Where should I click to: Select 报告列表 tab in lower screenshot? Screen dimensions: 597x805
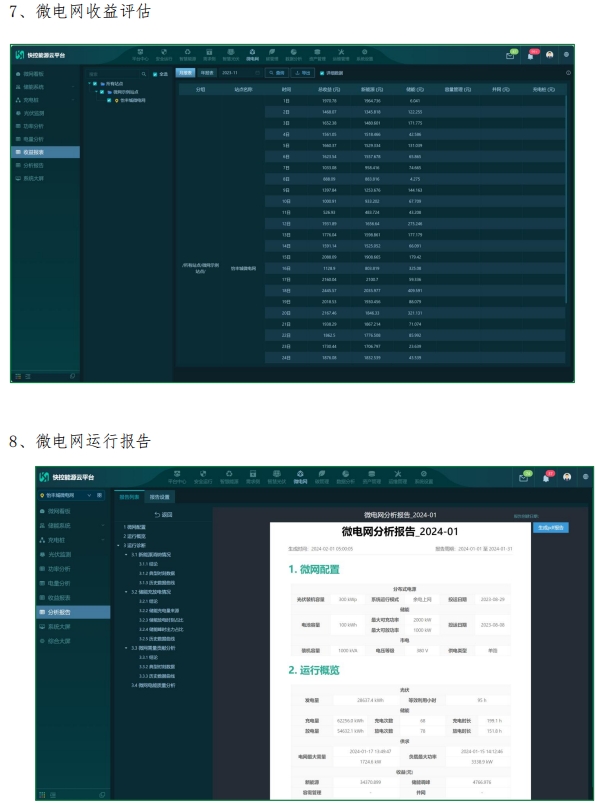(129, 497)
